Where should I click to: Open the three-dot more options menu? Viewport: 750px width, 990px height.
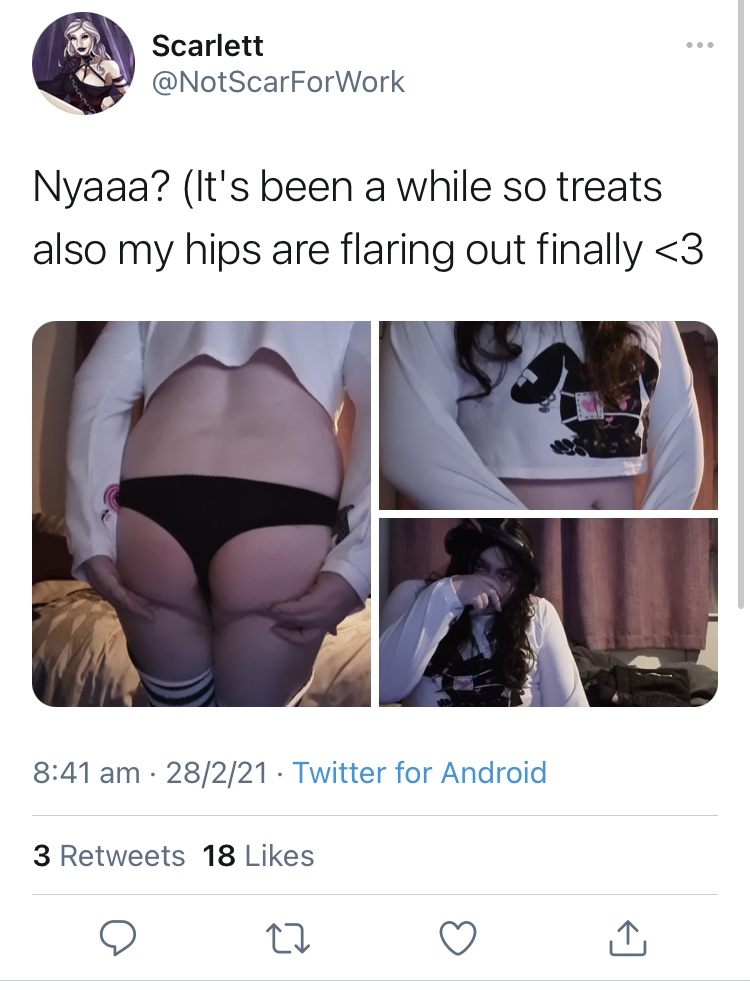(x=701, y=45)
